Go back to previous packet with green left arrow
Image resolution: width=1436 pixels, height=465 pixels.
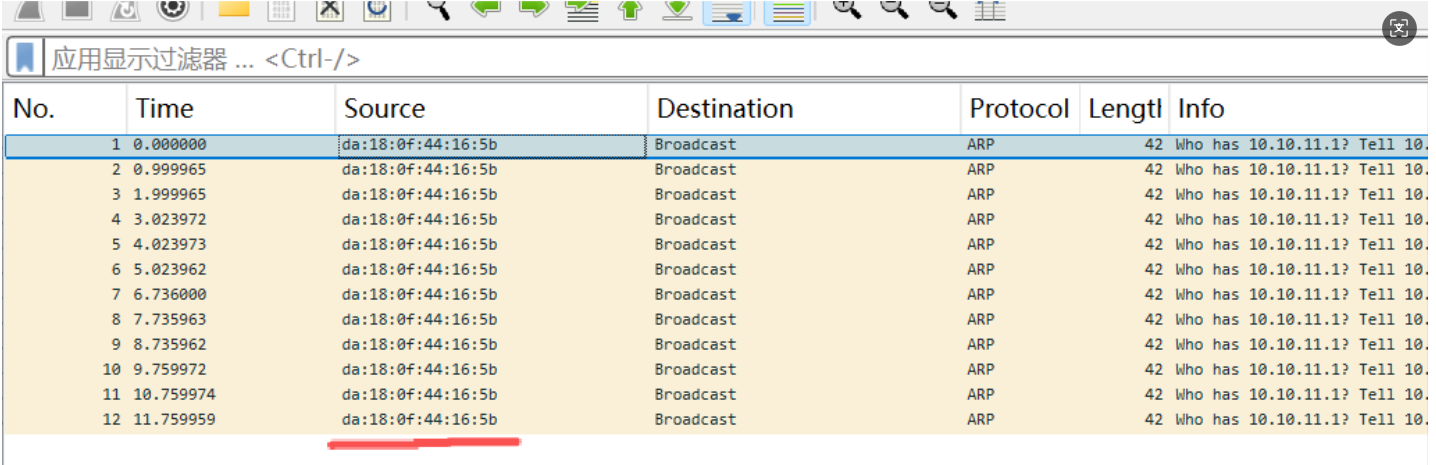point(486,9)
